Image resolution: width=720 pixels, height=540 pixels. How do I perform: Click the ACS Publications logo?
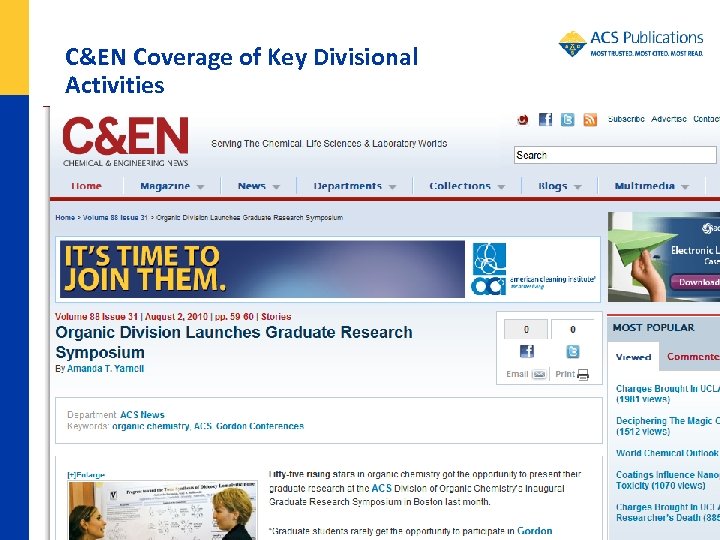tap(631, 44)
